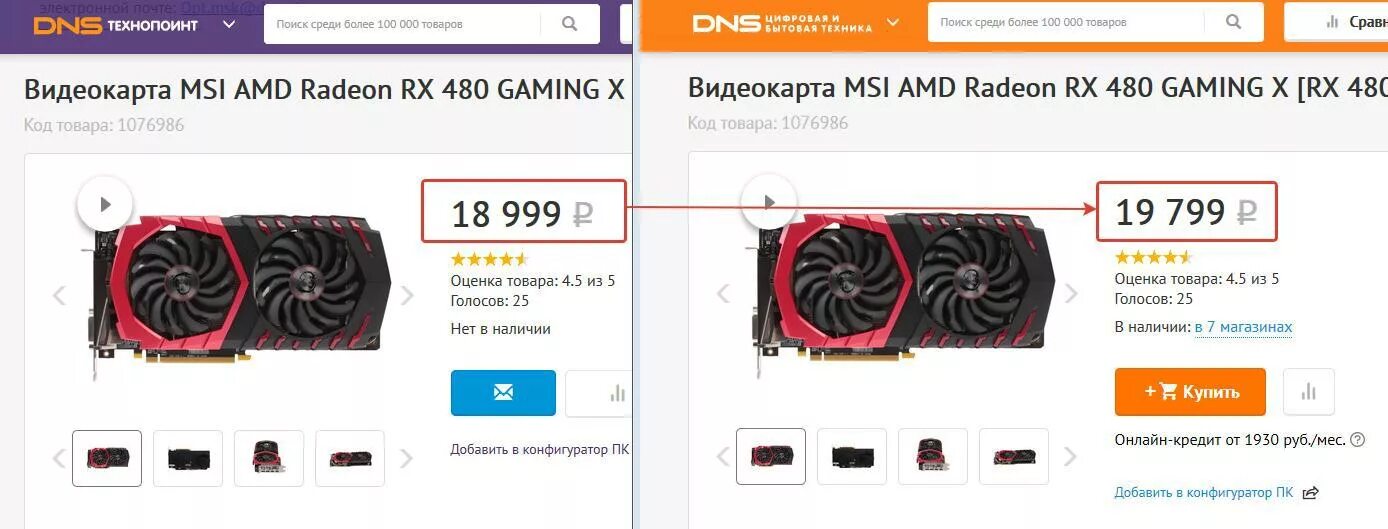
Task: Open the Сравнить tab in the orange header
Action: pos(1337,21)
